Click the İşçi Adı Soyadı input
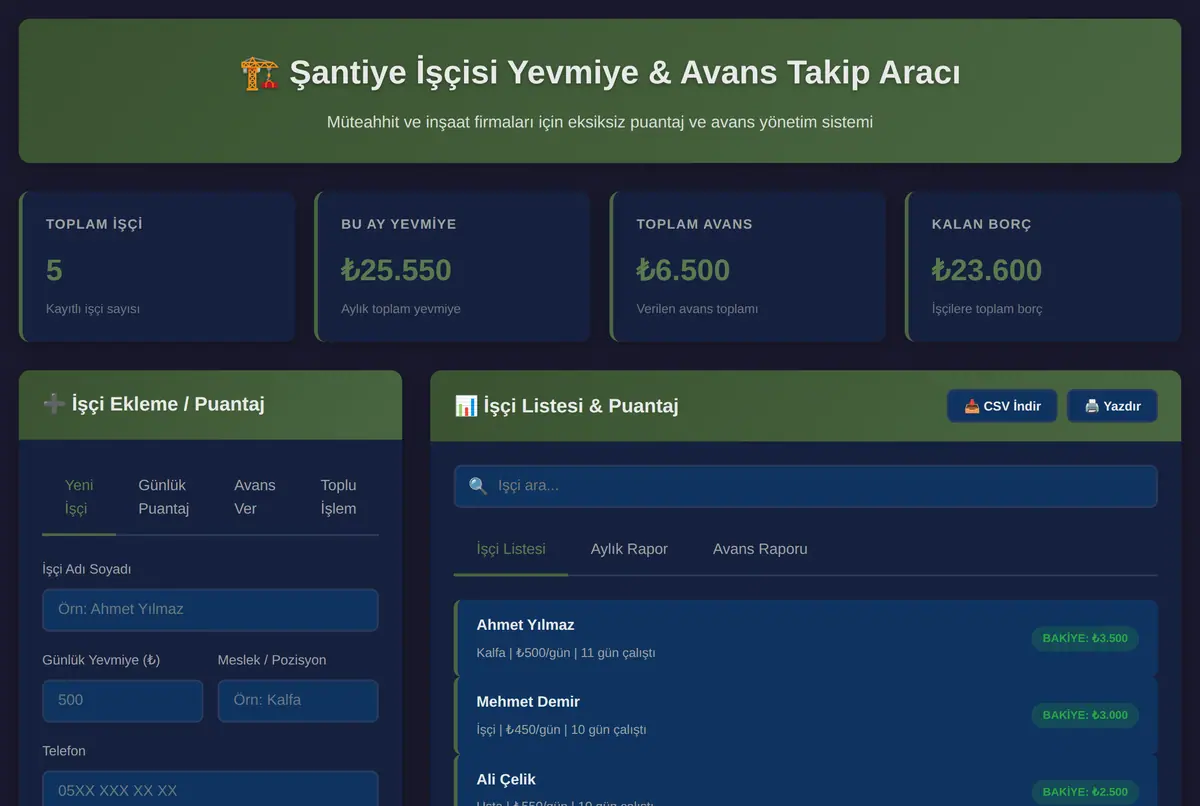Screen dimensions: 1200x806 [210, 610]
